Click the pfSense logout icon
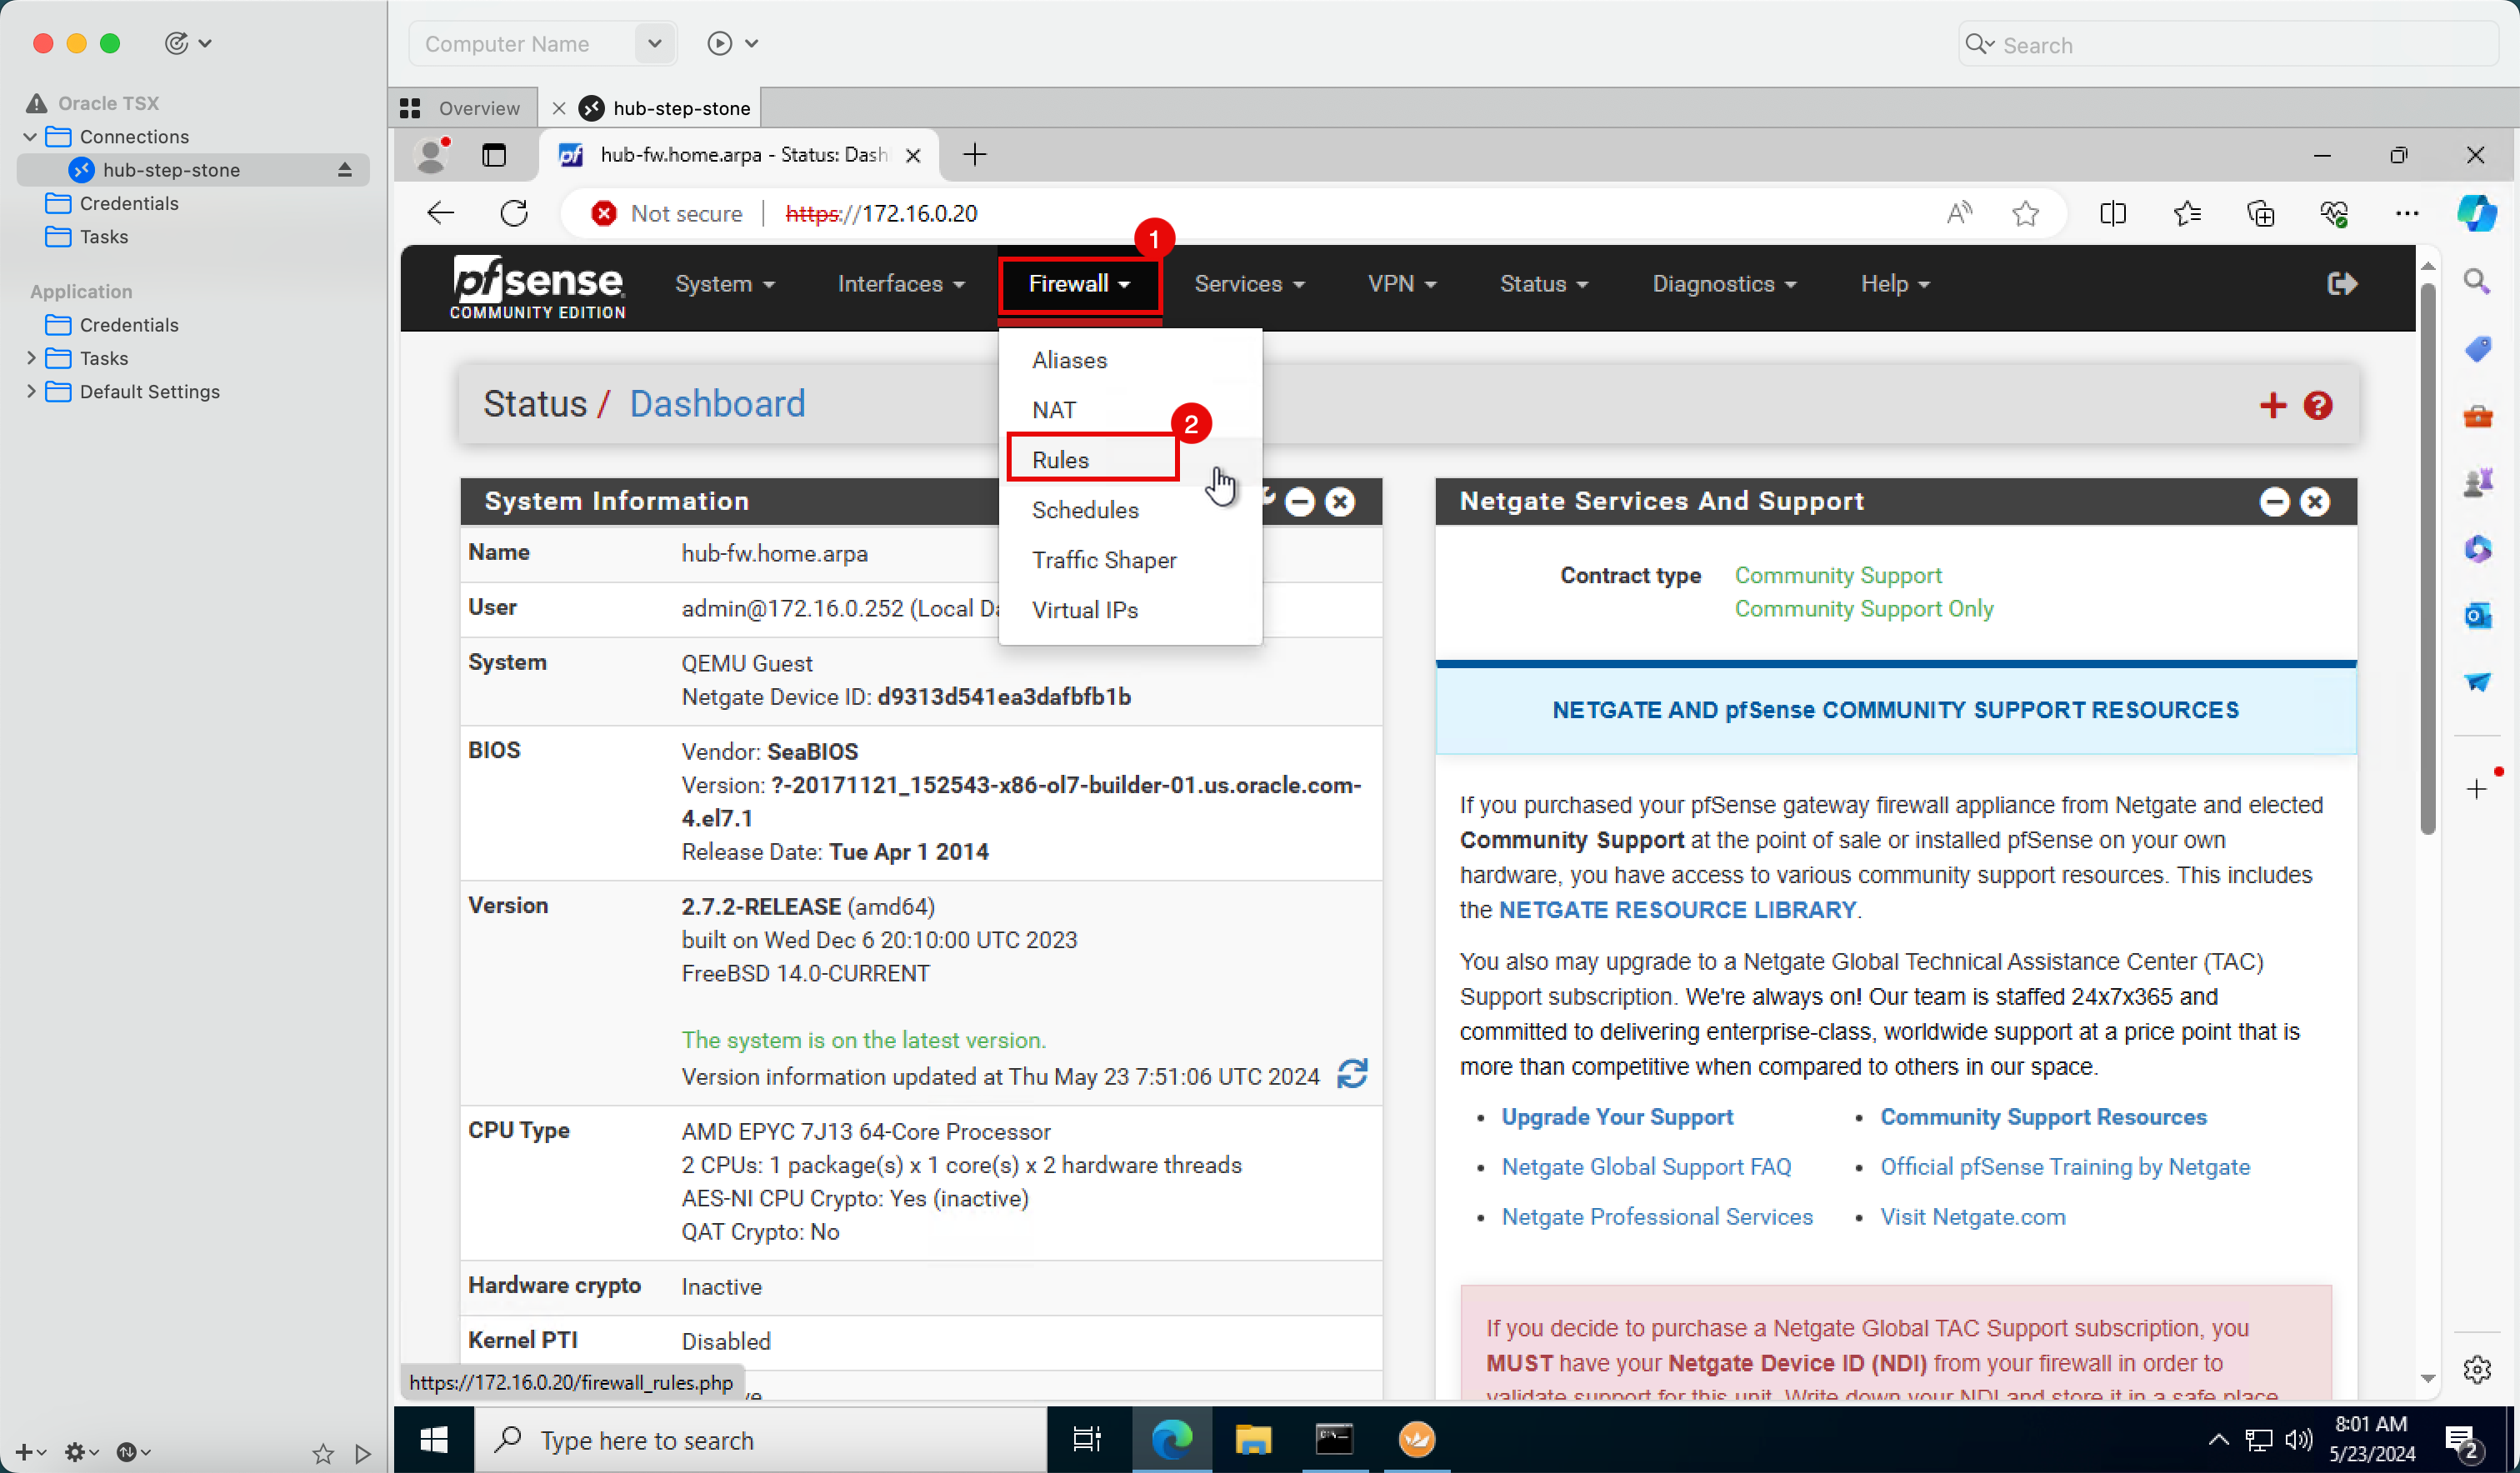Image resolution: width=2520 pixels, height=1473 pixels. pos(2341,284)
